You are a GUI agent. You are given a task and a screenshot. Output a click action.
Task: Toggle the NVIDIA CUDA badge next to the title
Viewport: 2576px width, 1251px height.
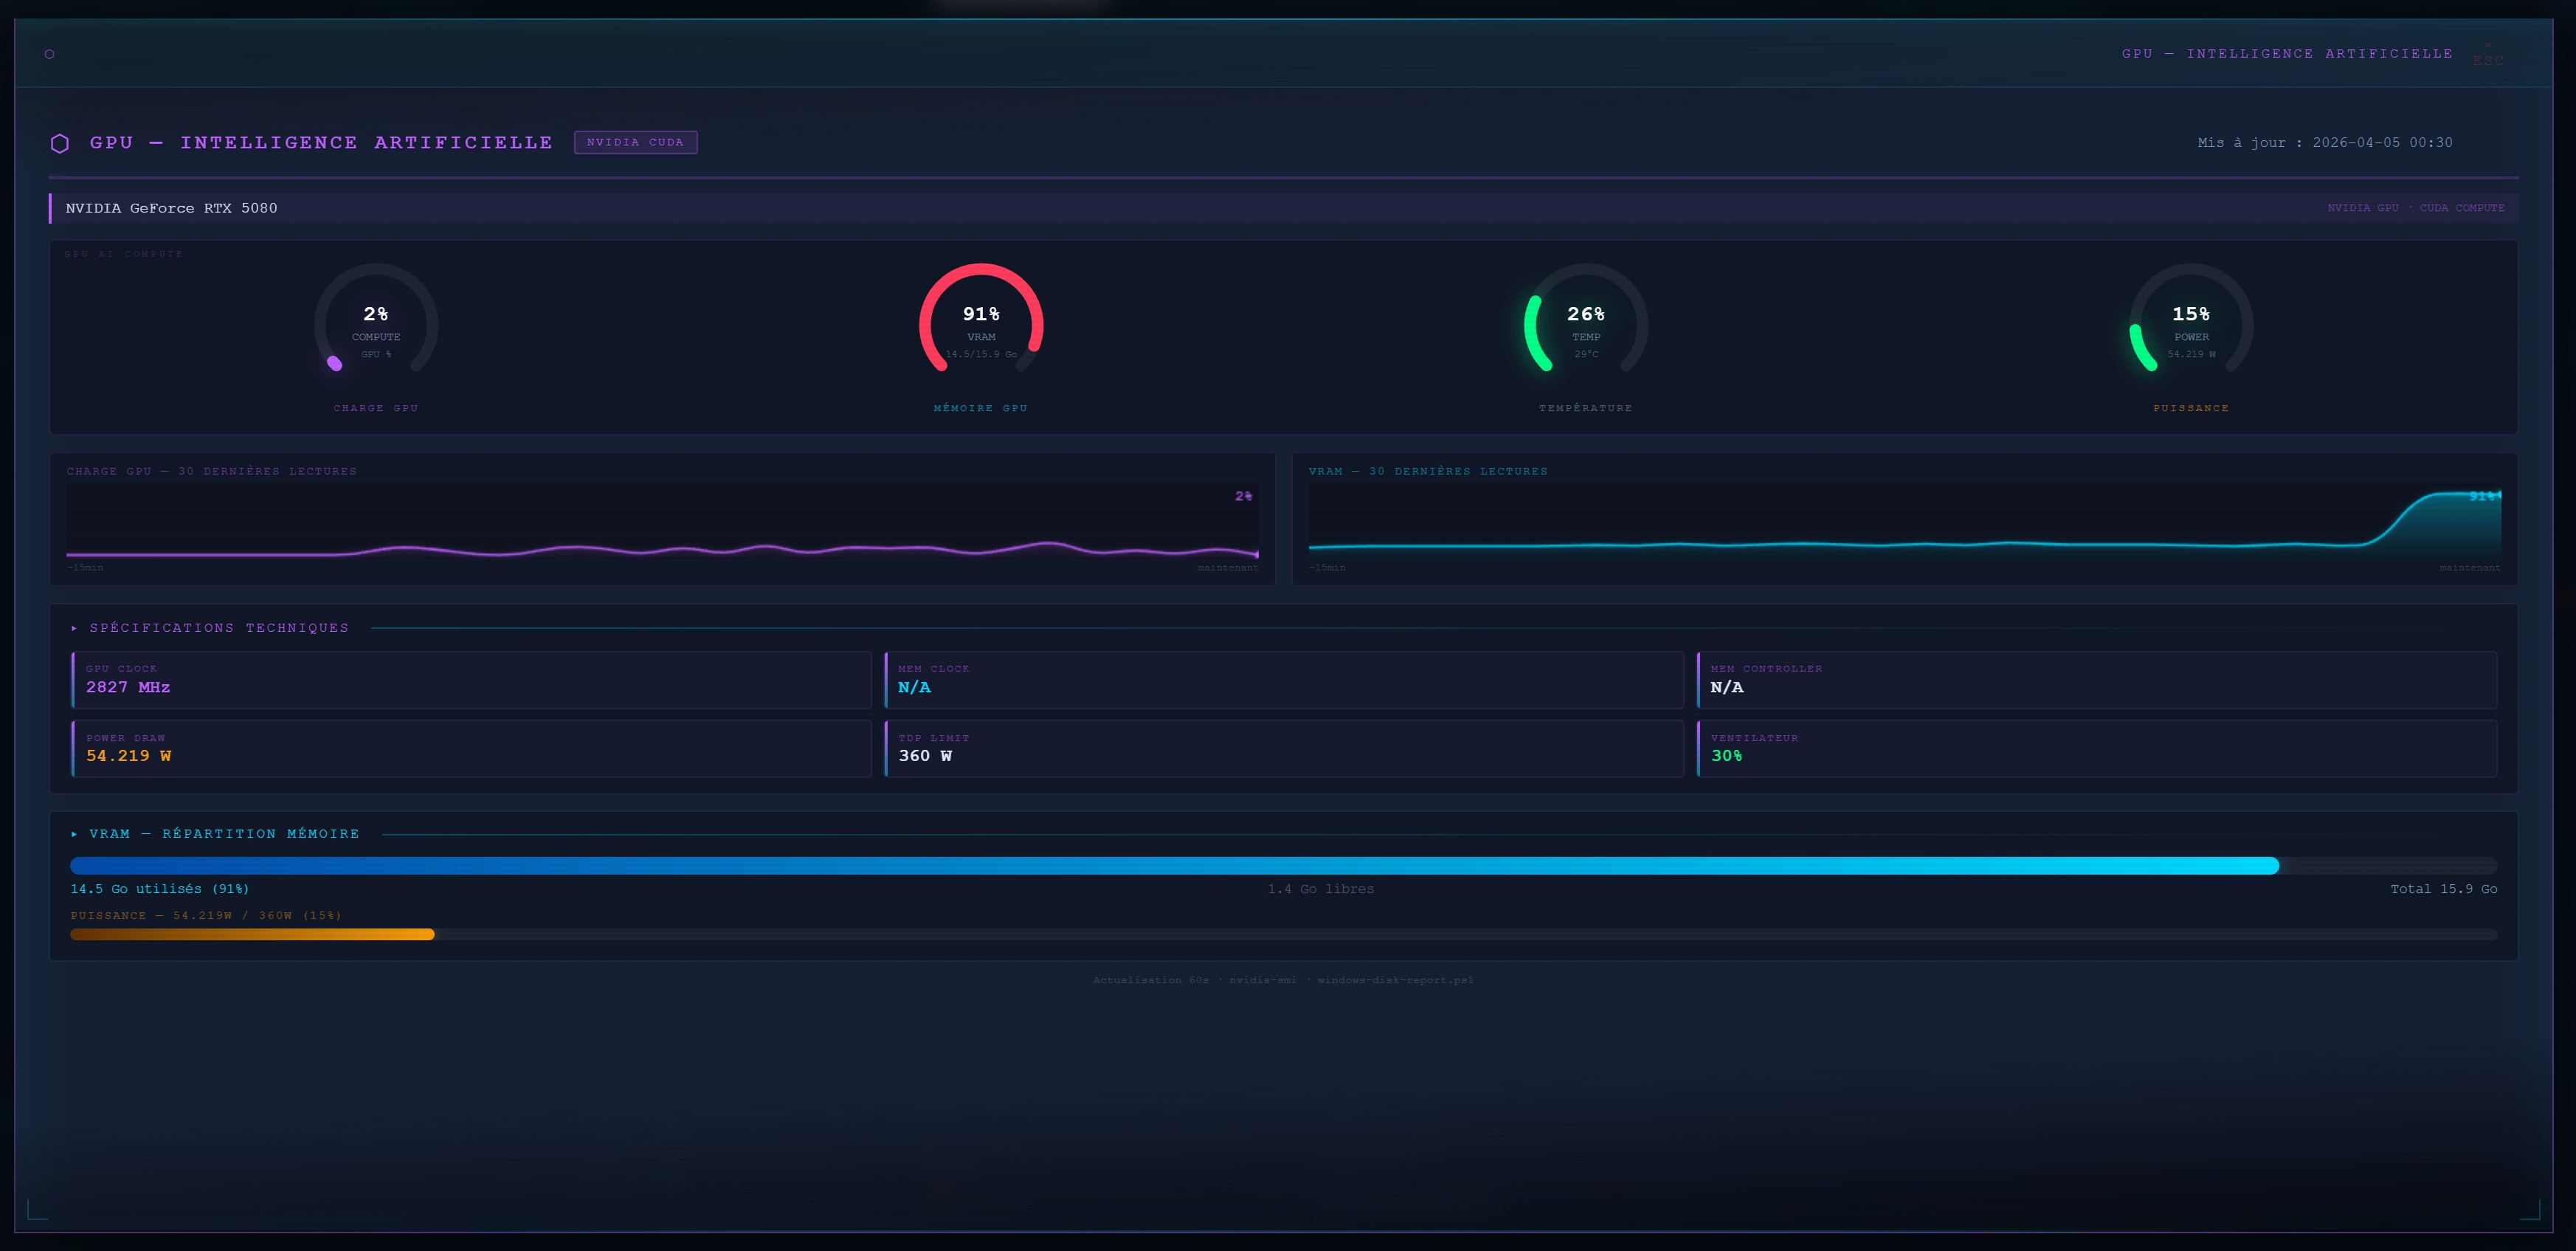click(636, 142)
